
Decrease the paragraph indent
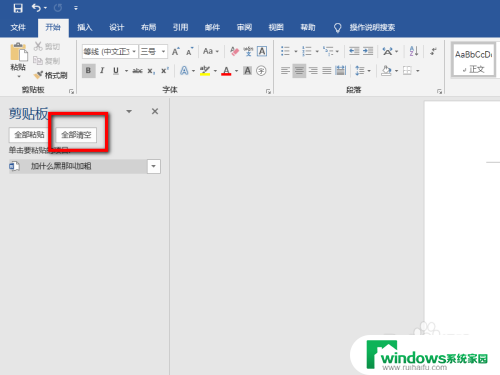point(354,51)
